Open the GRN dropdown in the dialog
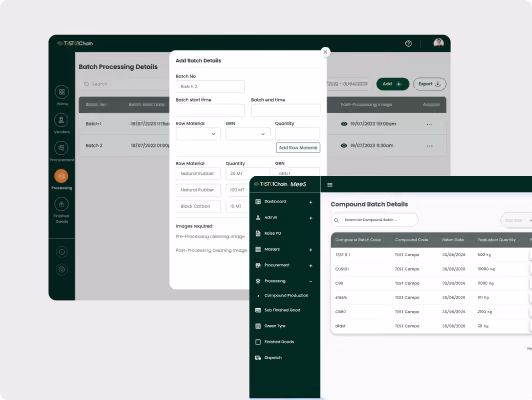This screenshot has height=400, width=532. coord(248,134)
